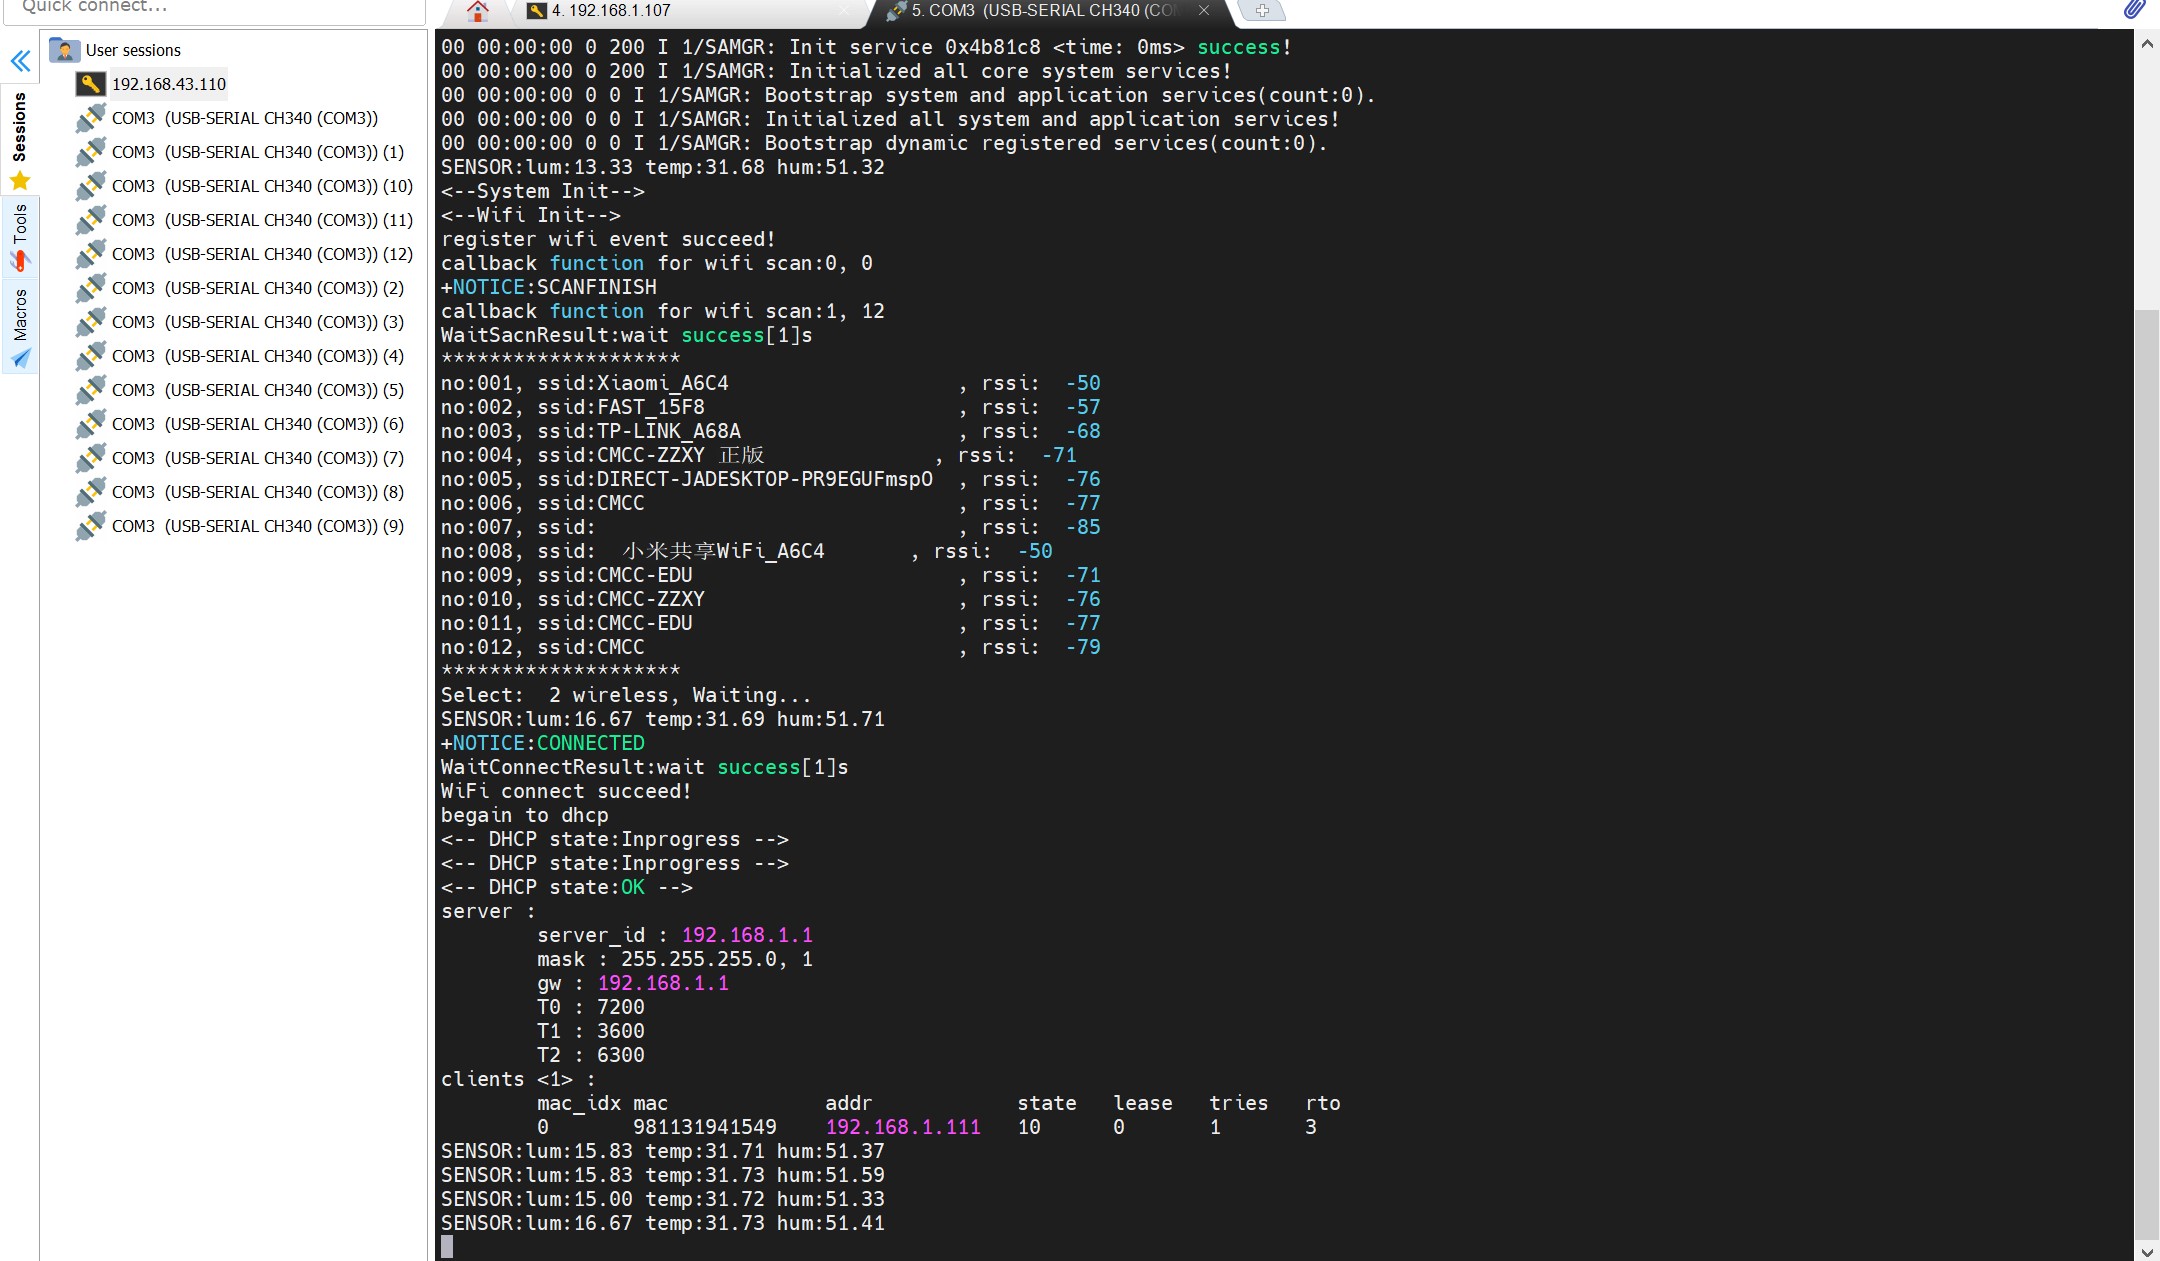The height and width of the screenshot is (1261, 2160).
Task: Select the 192.168.43.110 SSH session
Action: point(168,84)
